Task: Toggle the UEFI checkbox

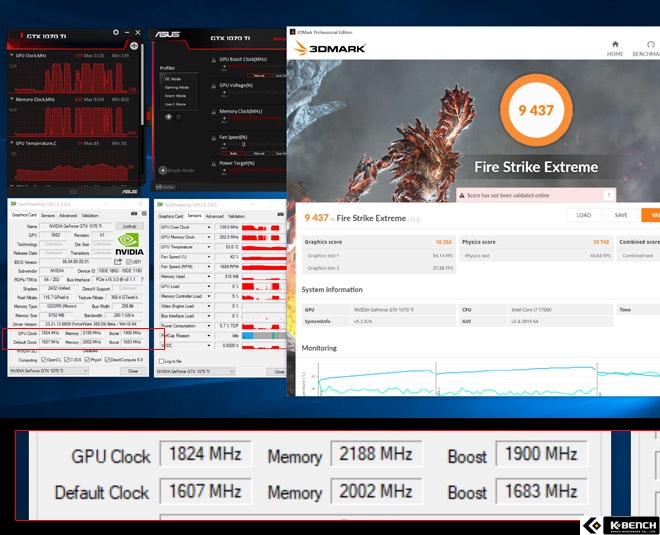Action: 129,262
